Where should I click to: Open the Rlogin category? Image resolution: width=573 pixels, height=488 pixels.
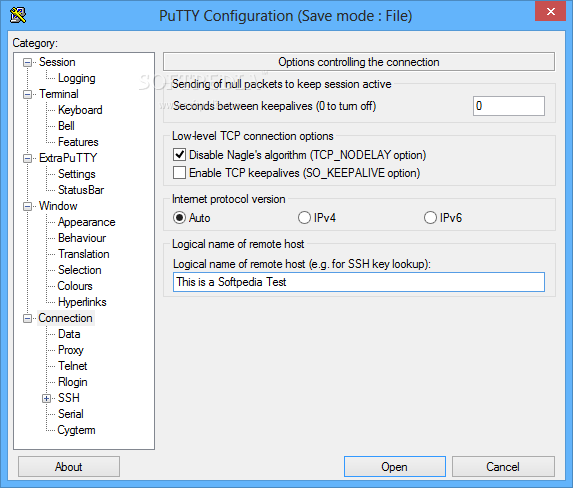[x=73, y=382]
